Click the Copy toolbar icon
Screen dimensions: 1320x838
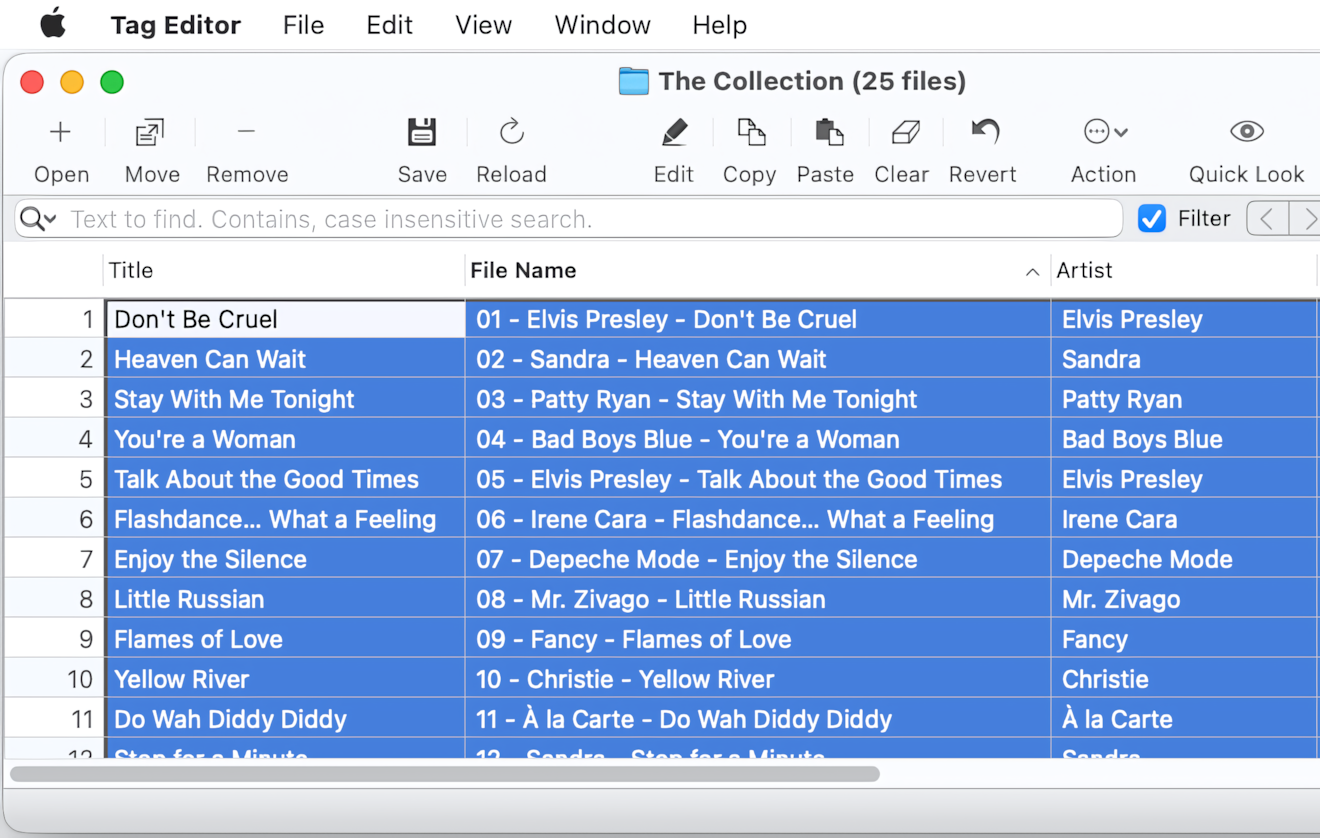pyautogui.click(x=751, y=132)
